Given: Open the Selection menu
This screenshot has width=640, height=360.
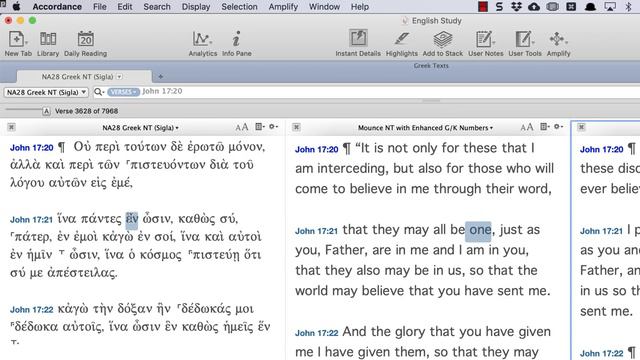Looking at the screenshot, I should click(239, 7).
